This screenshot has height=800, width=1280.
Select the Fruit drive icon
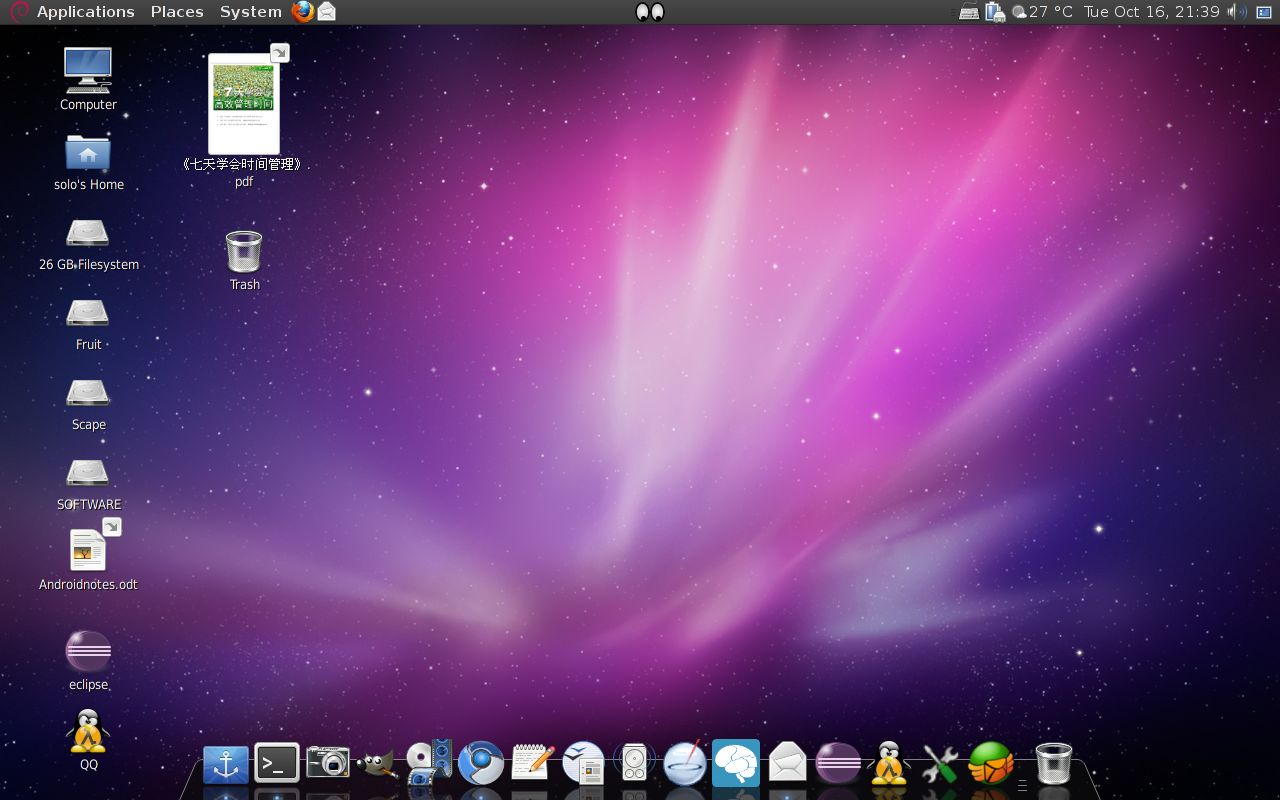click(88, 313)
